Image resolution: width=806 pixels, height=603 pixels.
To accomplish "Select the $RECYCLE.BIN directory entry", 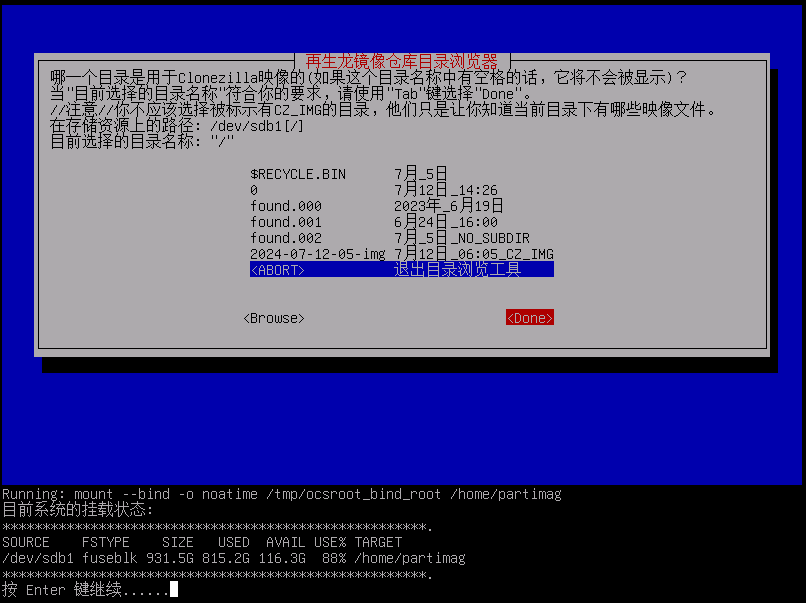I will click(298, 174).
